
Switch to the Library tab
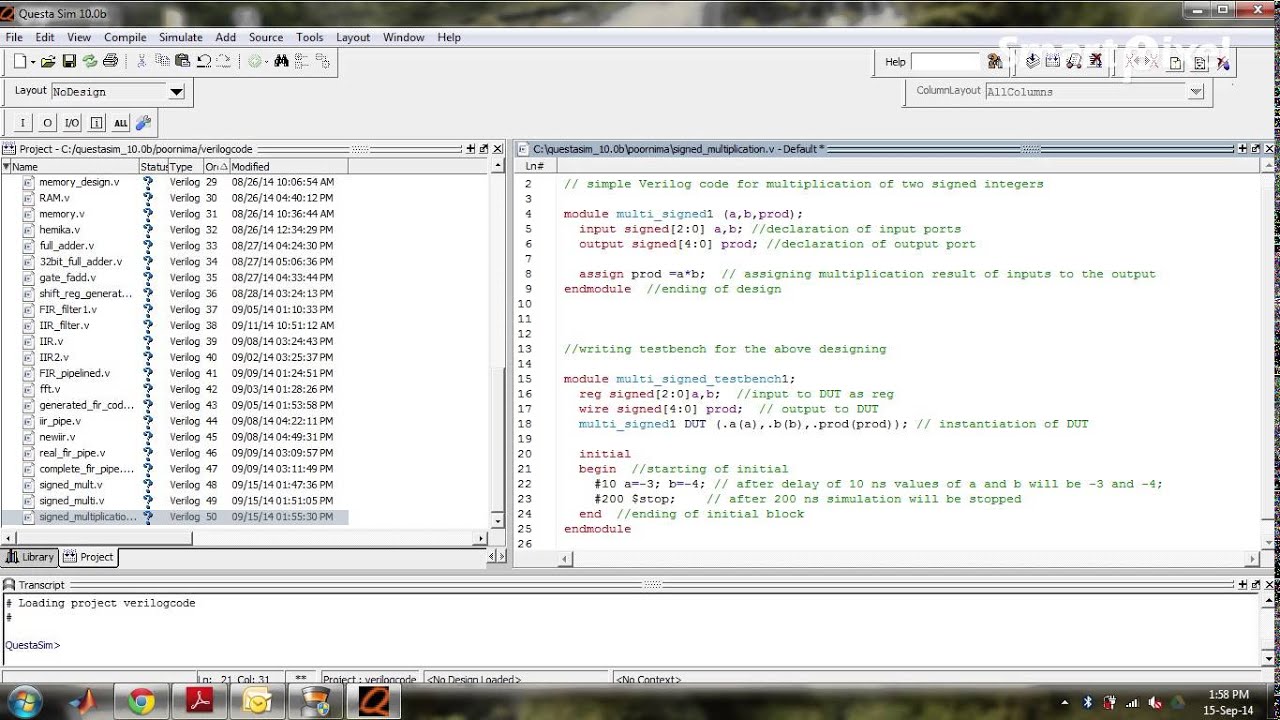[x=30, y=557]
